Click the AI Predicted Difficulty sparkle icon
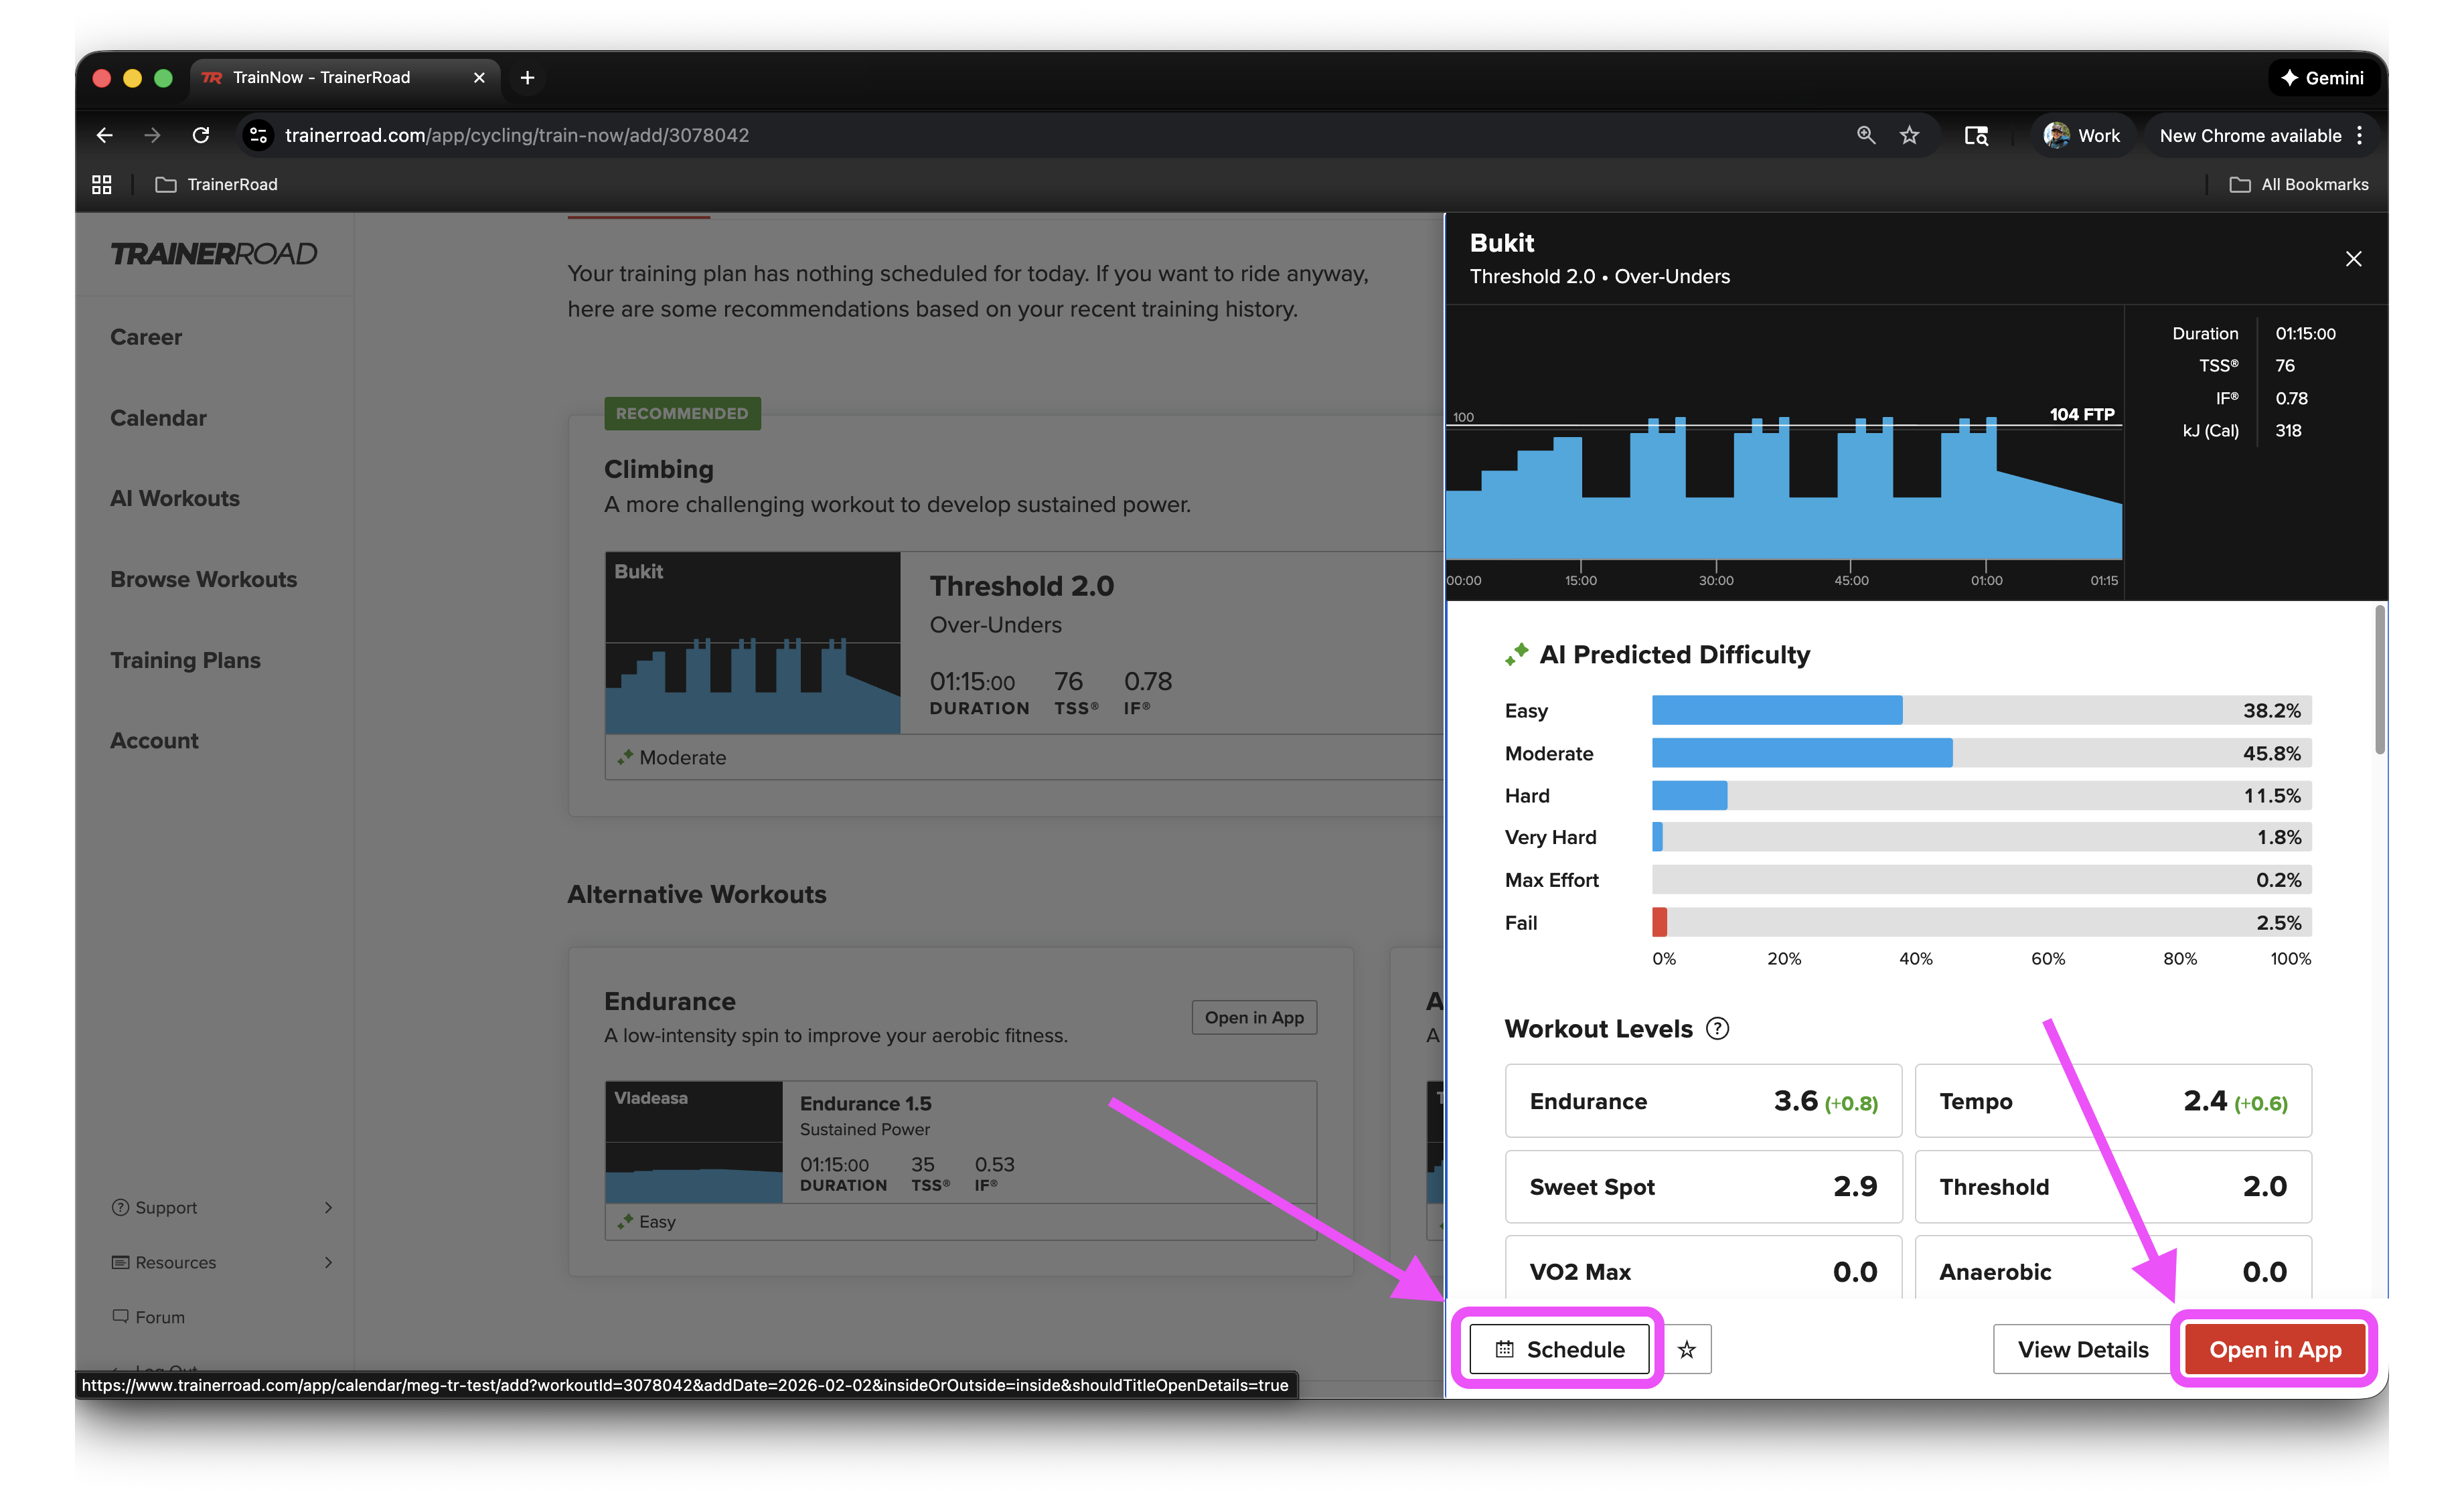This screenshot has height=1498, width=2464. coord(1517,654)
